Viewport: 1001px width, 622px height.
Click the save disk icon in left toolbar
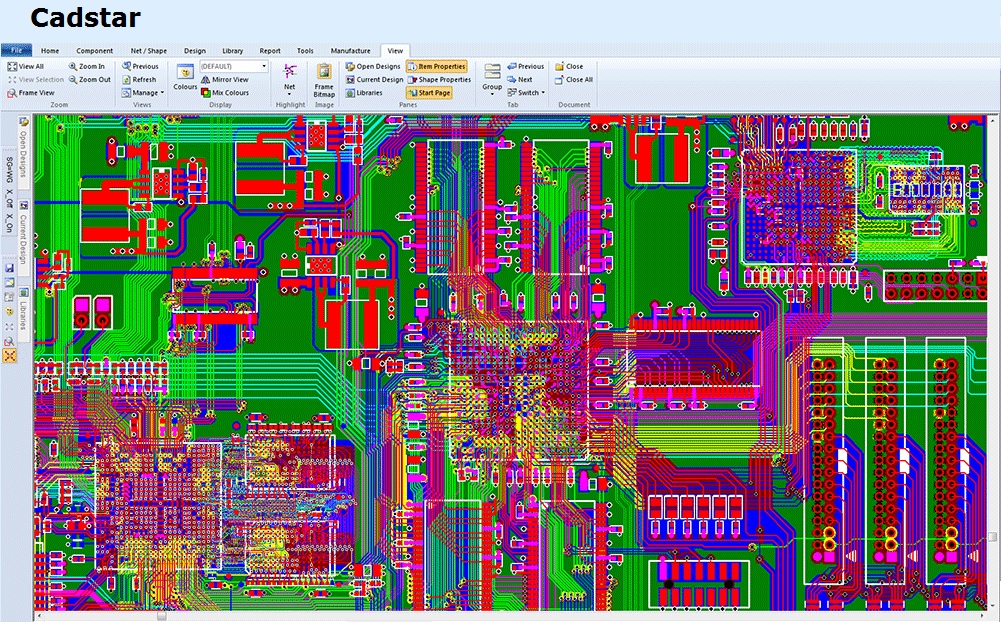9,268
